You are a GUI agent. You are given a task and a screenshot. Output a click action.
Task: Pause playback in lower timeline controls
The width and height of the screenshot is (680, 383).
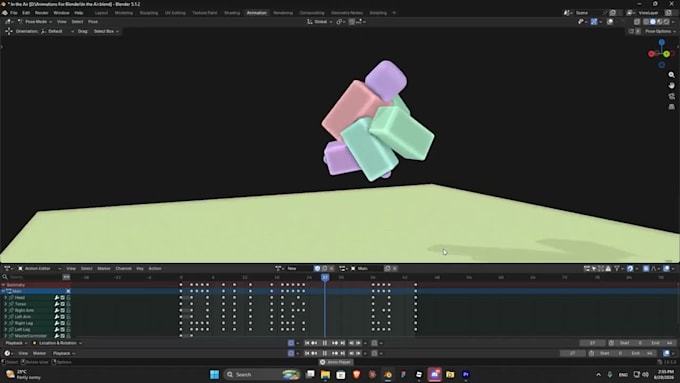pos(325,354)
